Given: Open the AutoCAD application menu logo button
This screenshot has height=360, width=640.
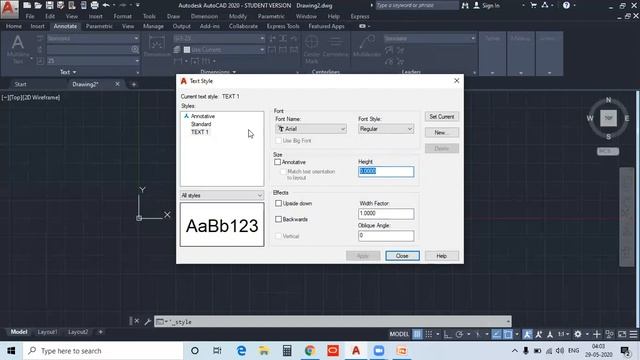Looking at the screenshot, I should pos(9,9).
